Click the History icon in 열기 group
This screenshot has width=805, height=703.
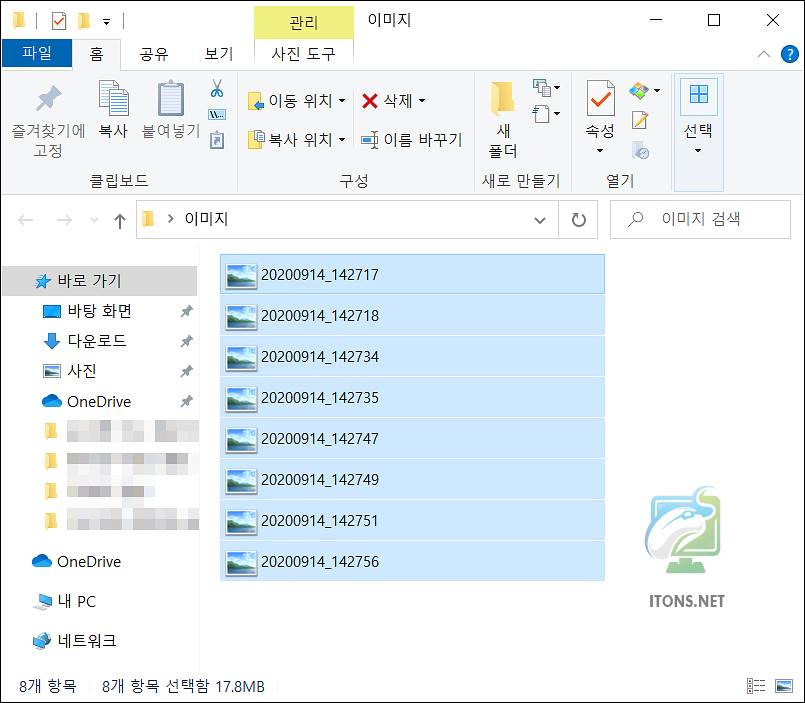pyautogui.click(x=640, y=150)
